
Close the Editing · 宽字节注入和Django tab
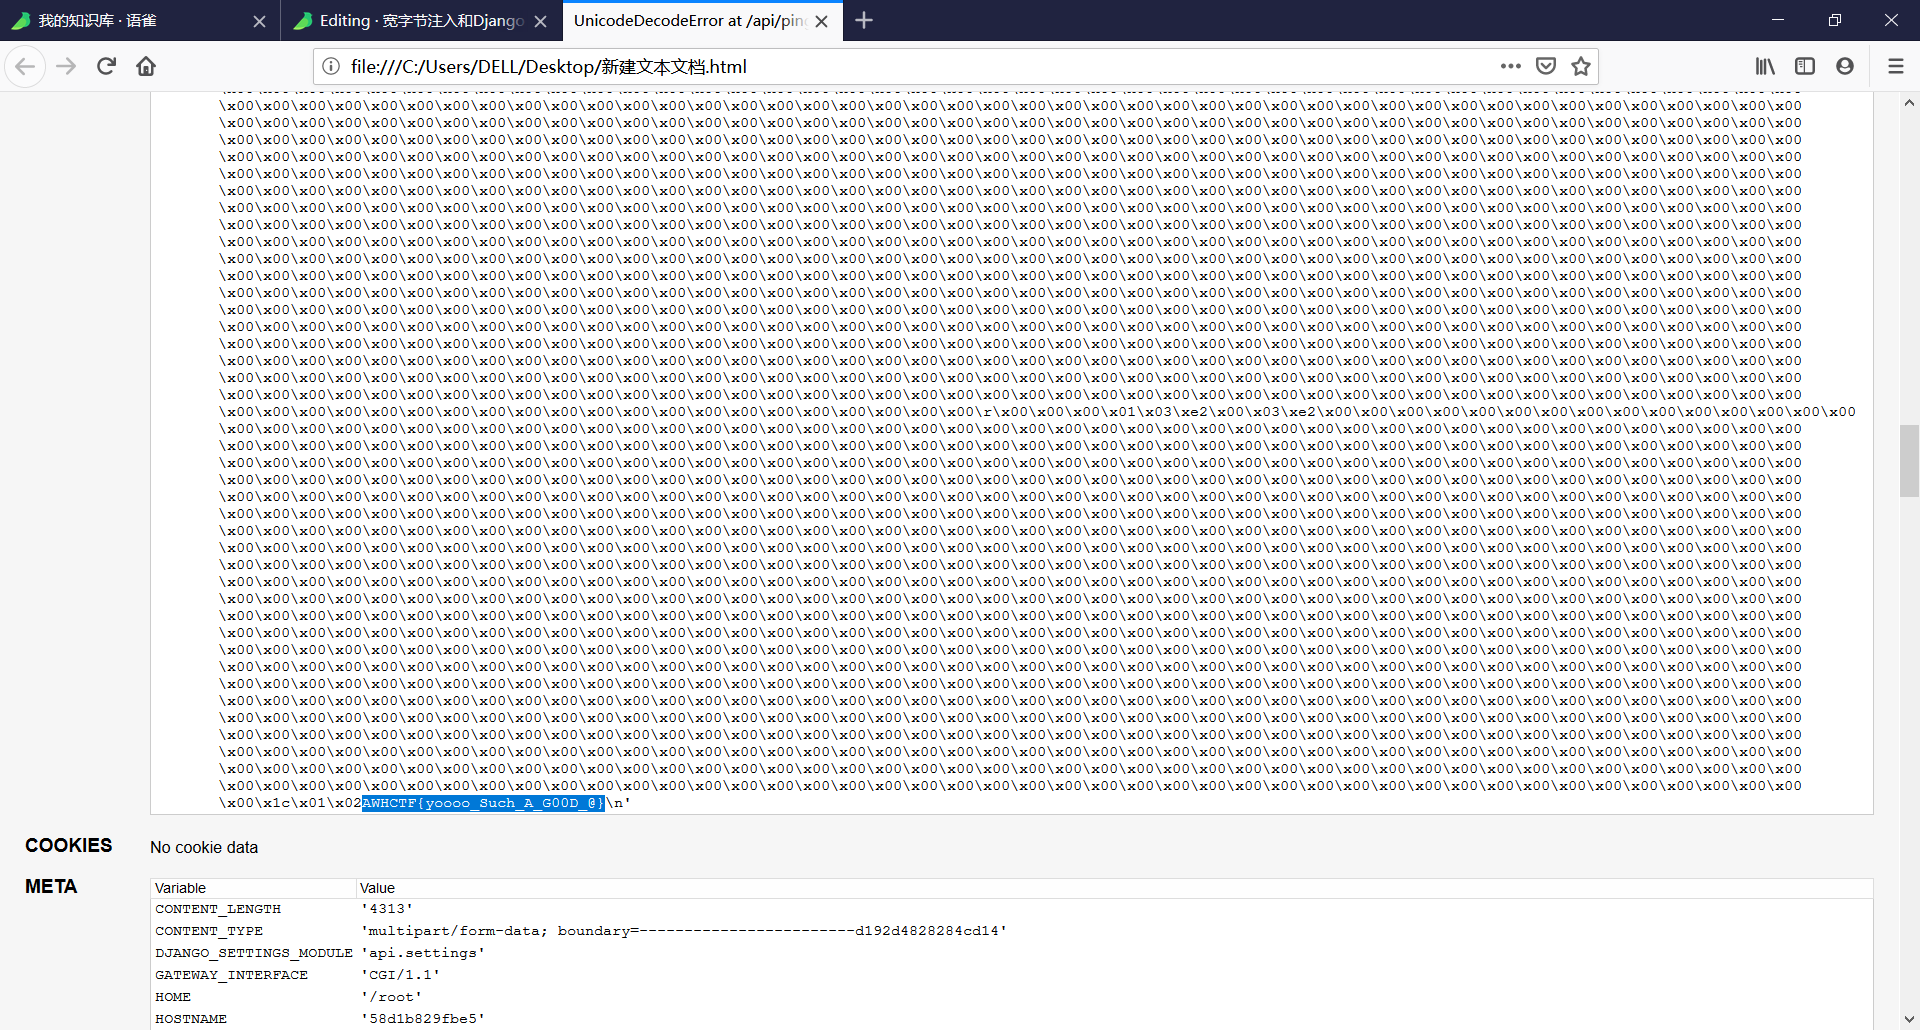click(540, 21)
